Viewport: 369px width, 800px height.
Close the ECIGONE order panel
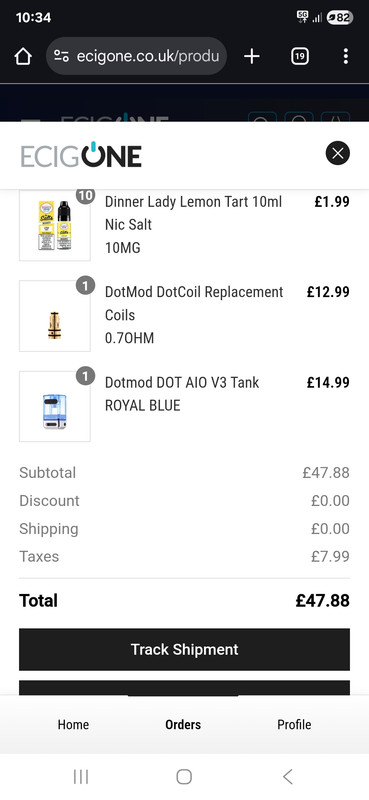(x=338, y=153)
